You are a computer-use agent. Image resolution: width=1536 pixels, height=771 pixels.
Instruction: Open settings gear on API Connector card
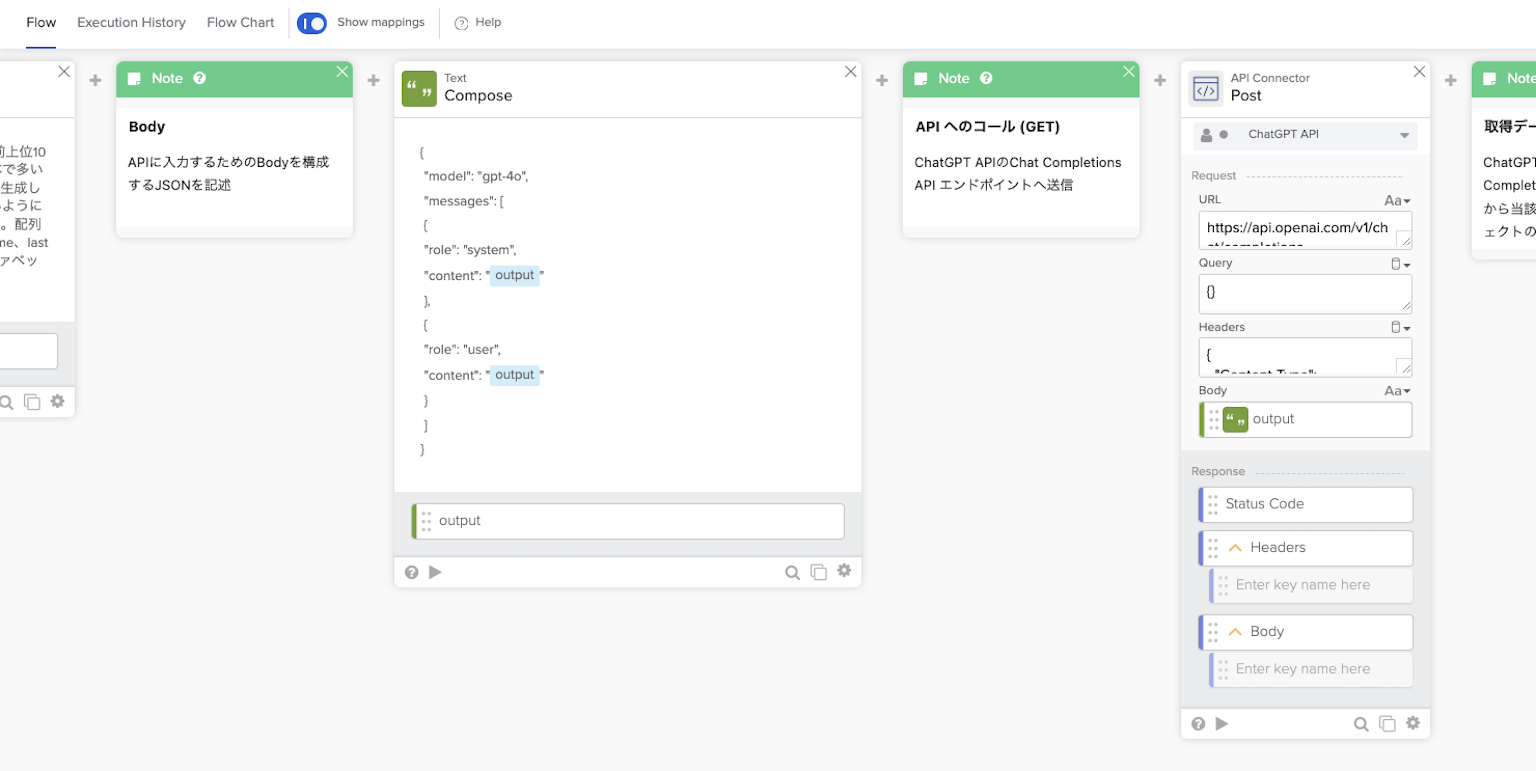[x=1412, y=723]
